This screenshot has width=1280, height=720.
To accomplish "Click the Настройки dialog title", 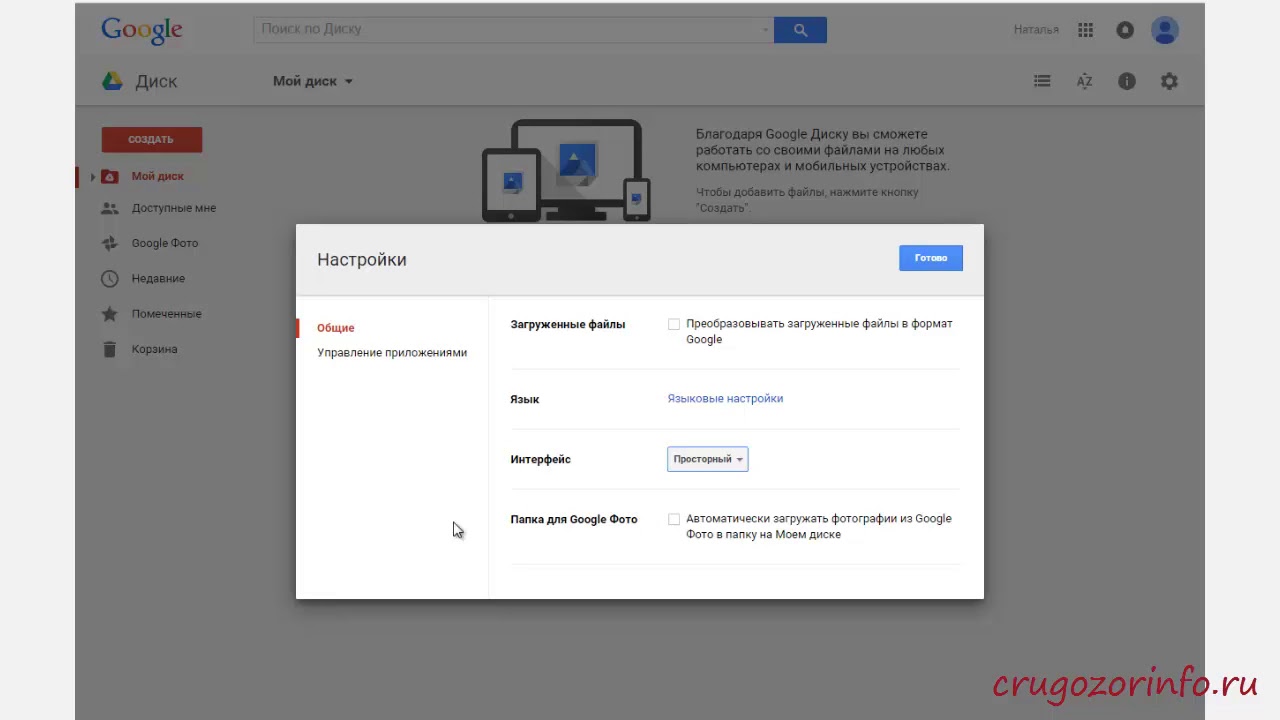I will pyautogui.click(x=362, y=259).
